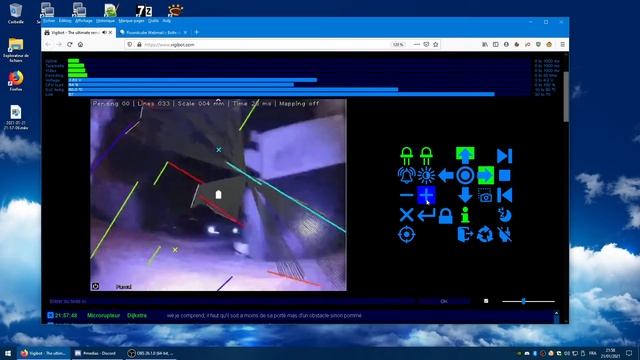Click the power icon at video bottom-left

pos(96,286)
